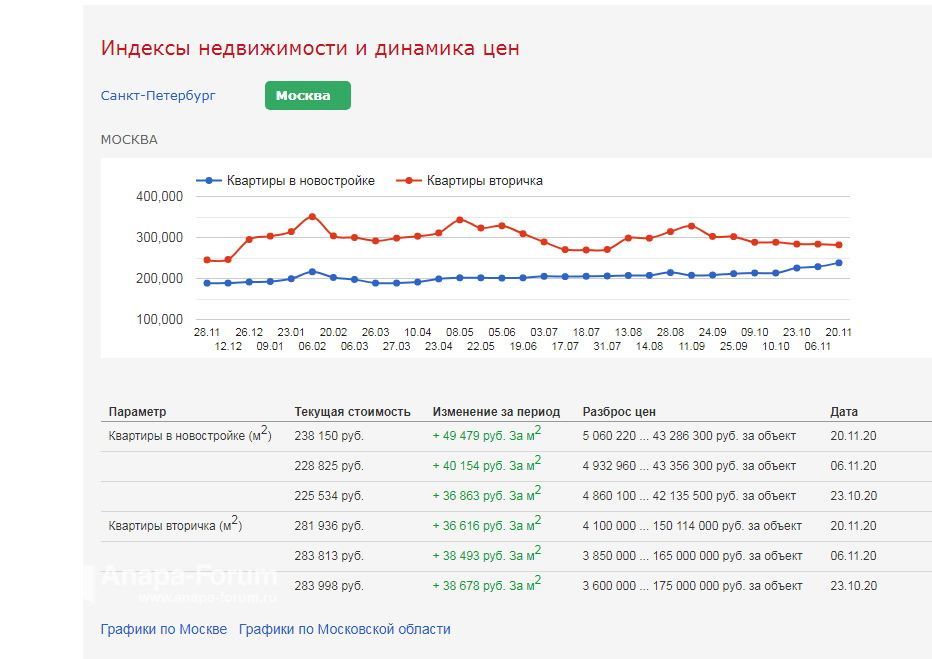932x659 pixels.
Task: Click the heading "Индексы недвижимости и динамика цен"
Action: pyautogui.click(x=309, y=47)
